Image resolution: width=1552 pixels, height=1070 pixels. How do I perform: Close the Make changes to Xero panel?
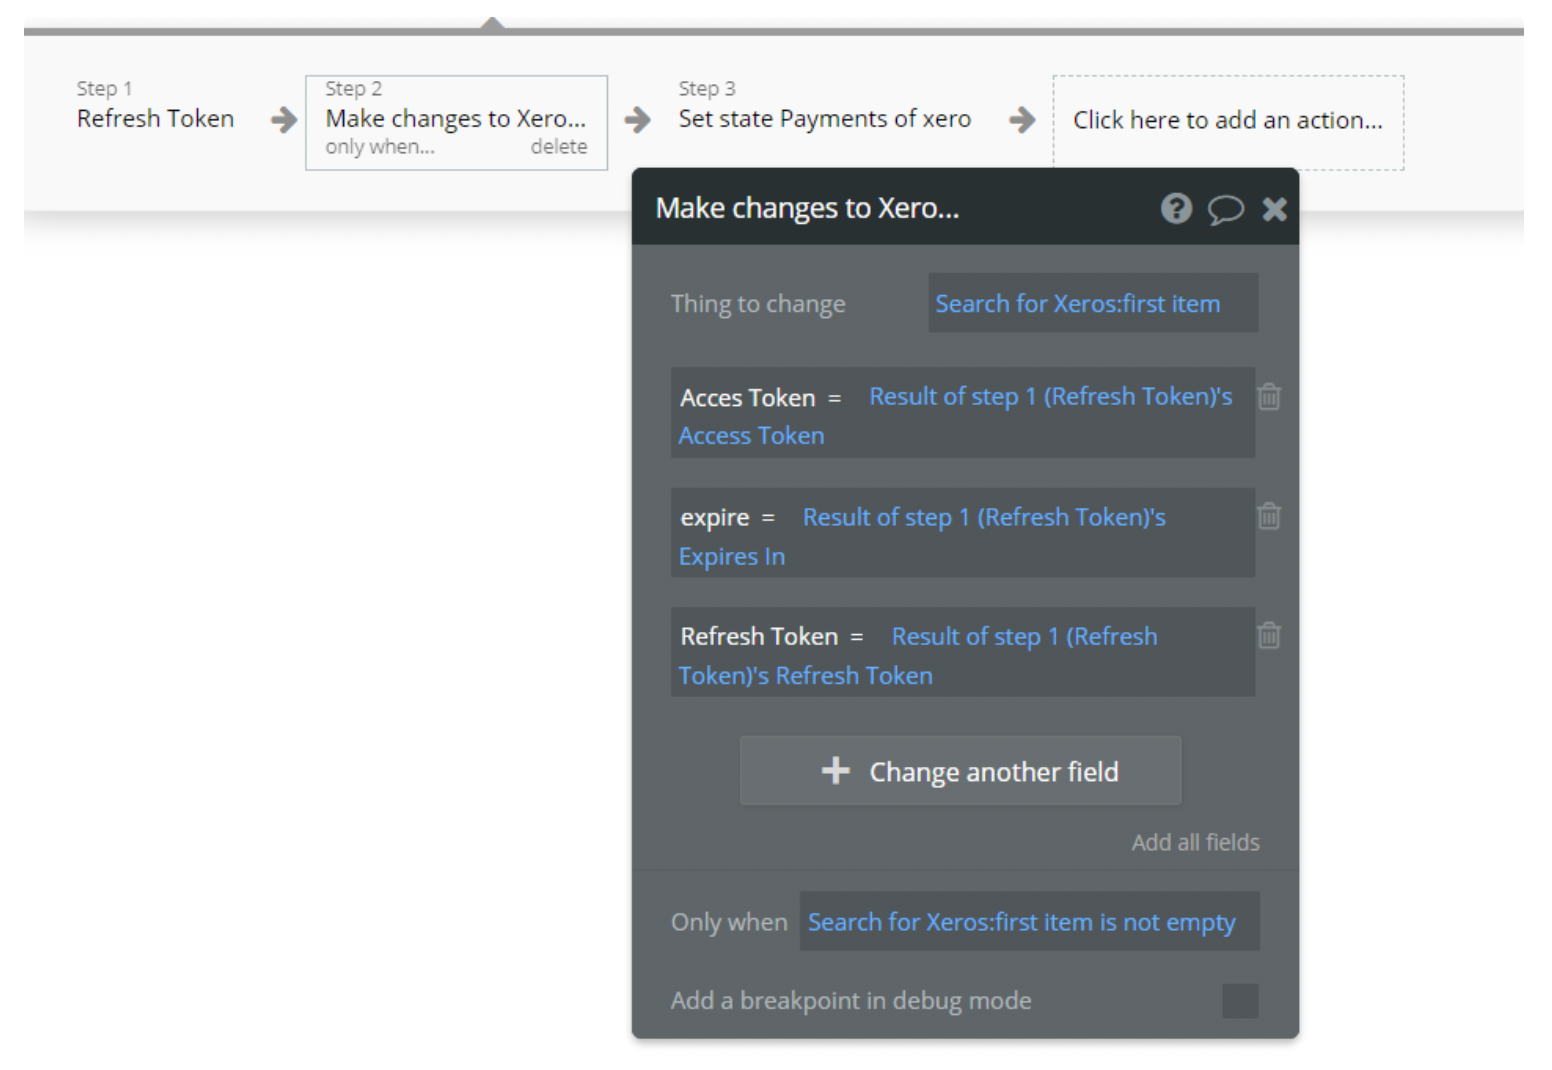point(1274,208)
